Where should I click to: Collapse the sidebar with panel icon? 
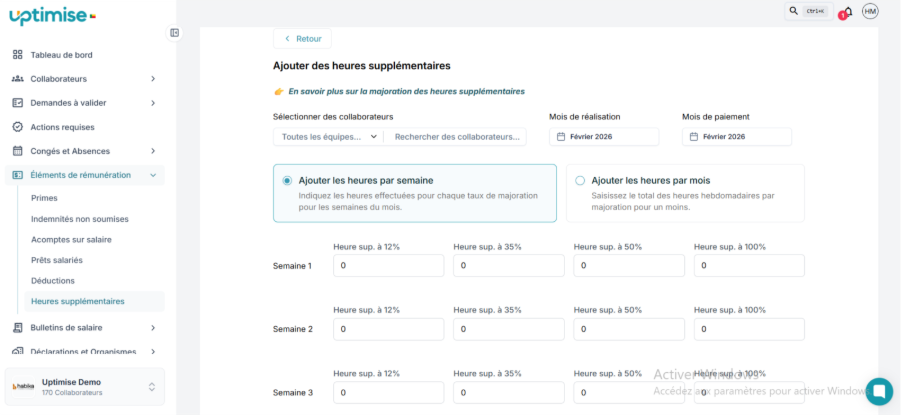point(175,32)
